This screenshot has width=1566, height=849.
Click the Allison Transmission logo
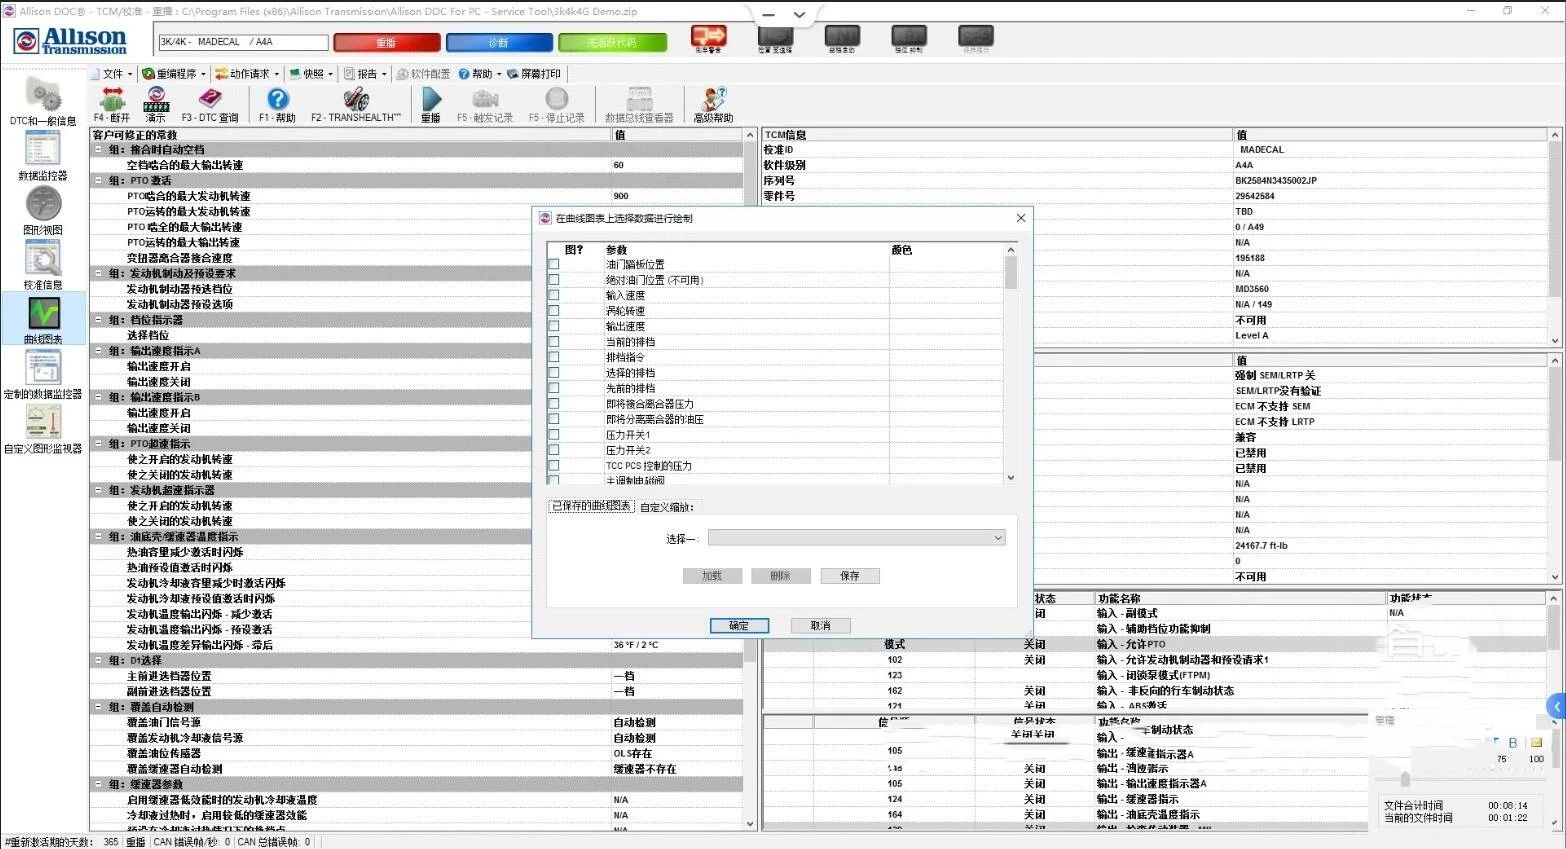tap(70, 41)
